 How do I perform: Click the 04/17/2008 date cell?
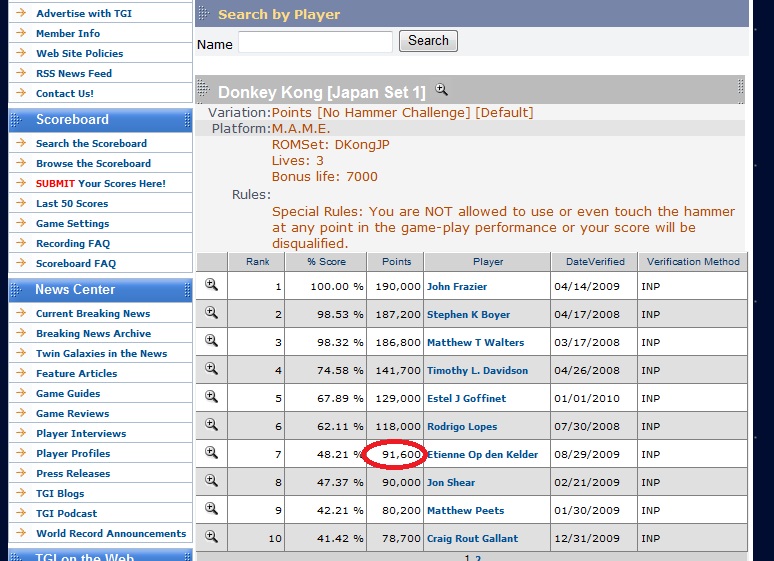point(594,315)
